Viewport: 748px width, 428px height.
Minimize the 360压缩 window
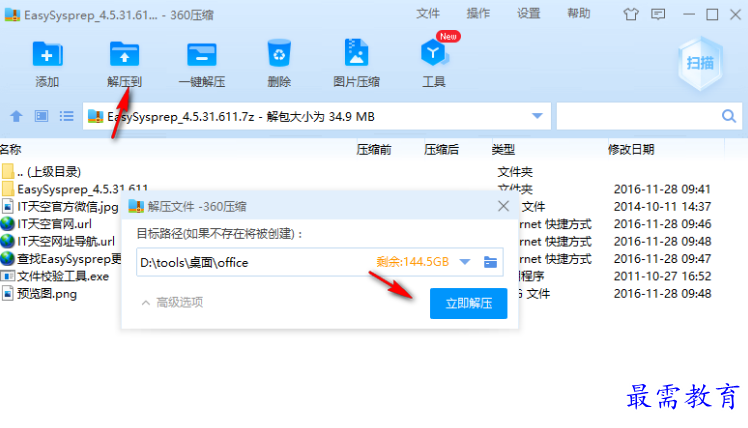click(x=689, y=14)
